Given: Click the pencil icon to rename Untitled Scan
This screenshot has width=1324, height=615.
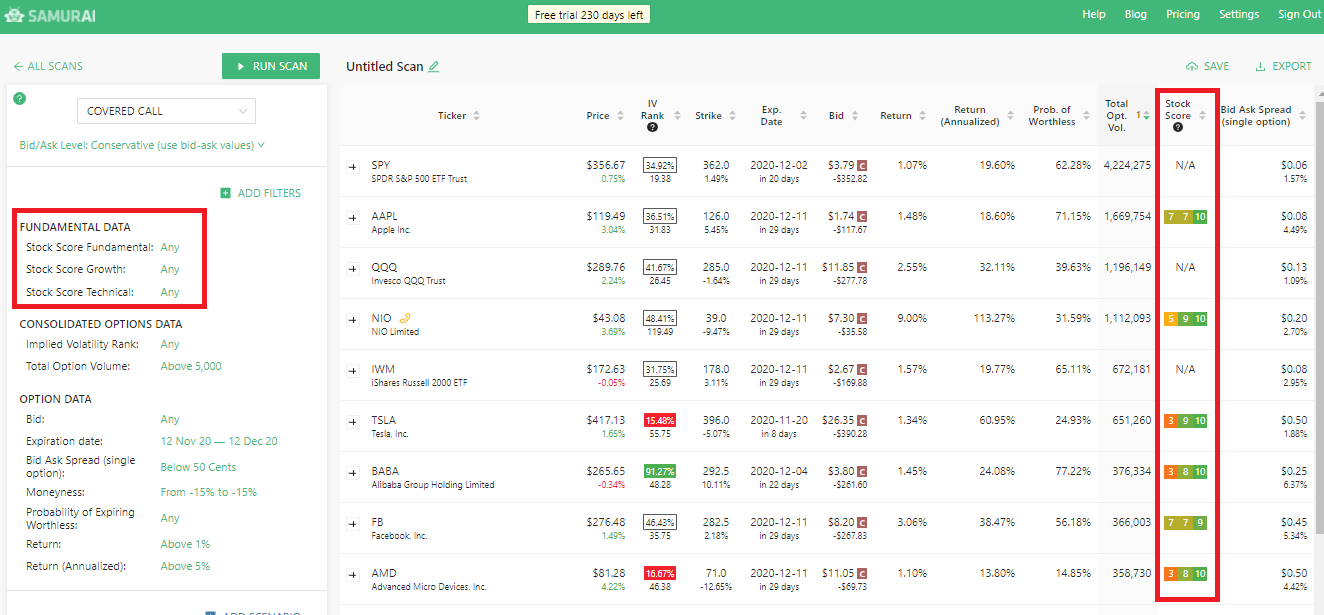Looking at the screenshot, I should coord(434,65).
